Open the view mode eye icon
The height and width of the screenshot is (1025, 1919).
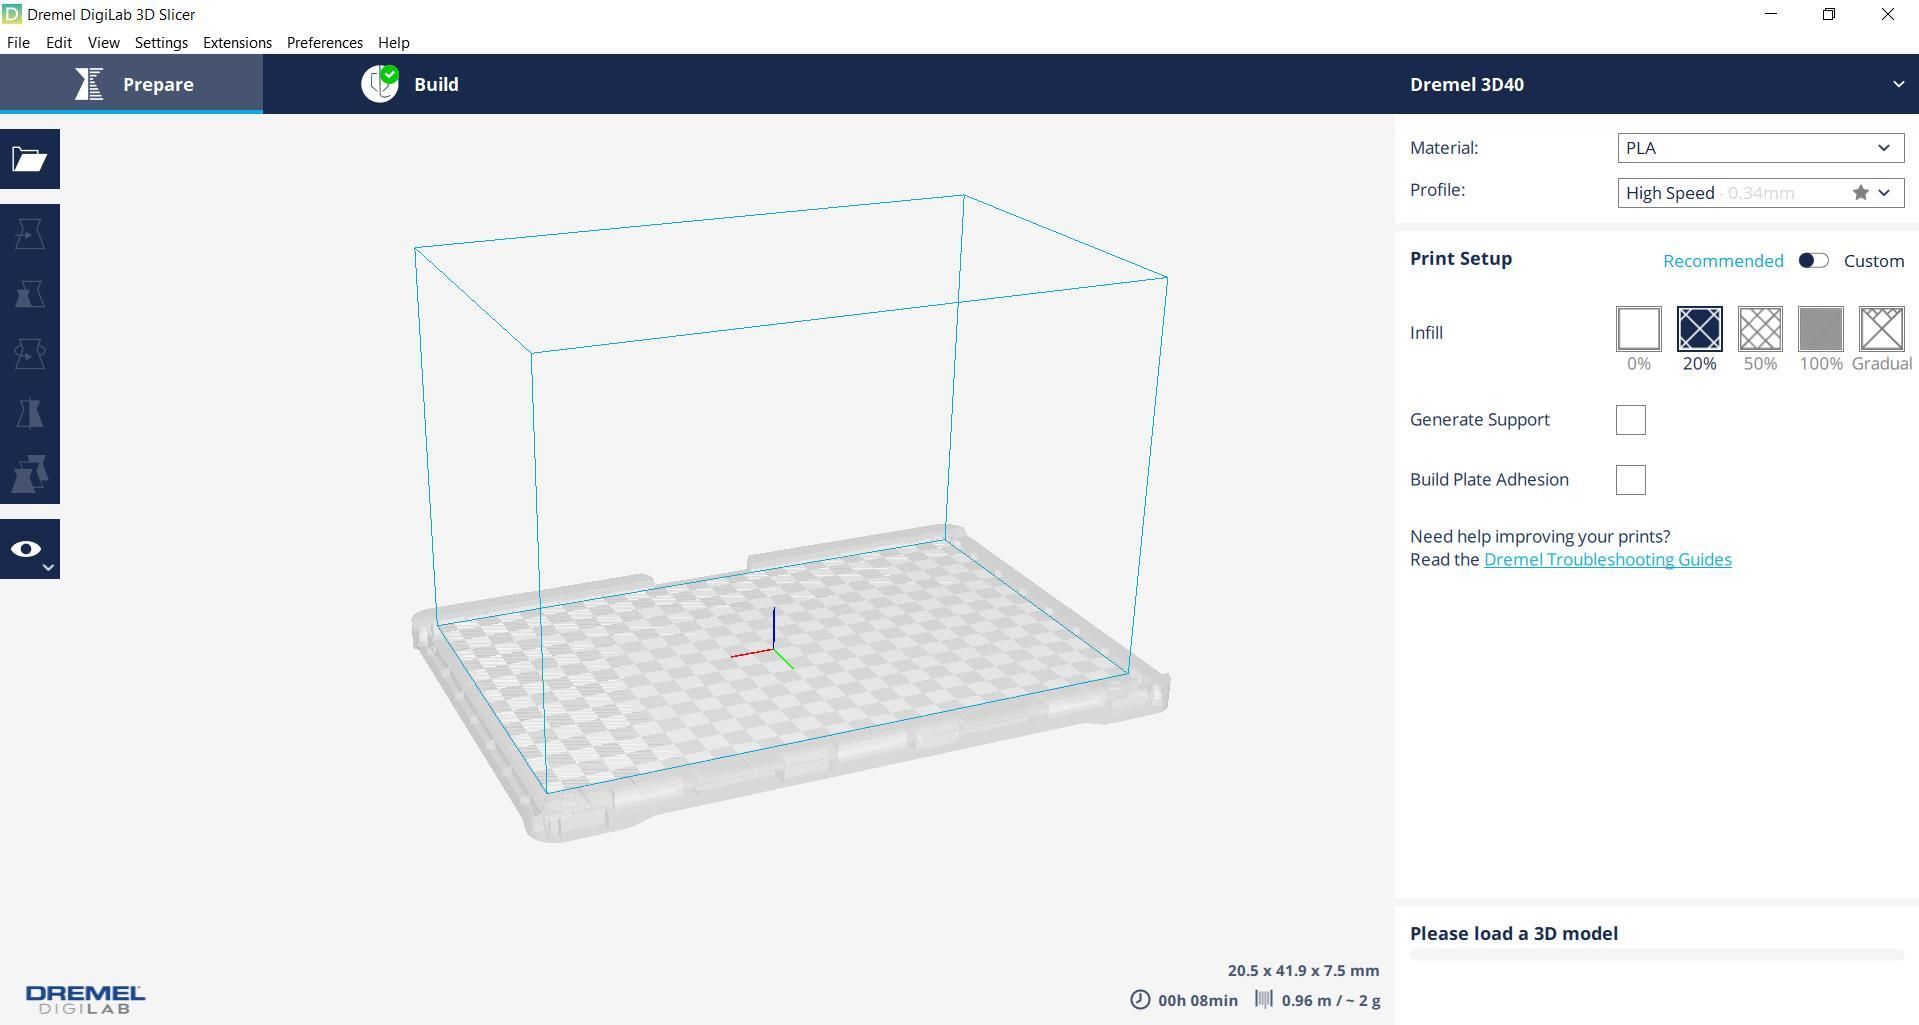point(30,549)
